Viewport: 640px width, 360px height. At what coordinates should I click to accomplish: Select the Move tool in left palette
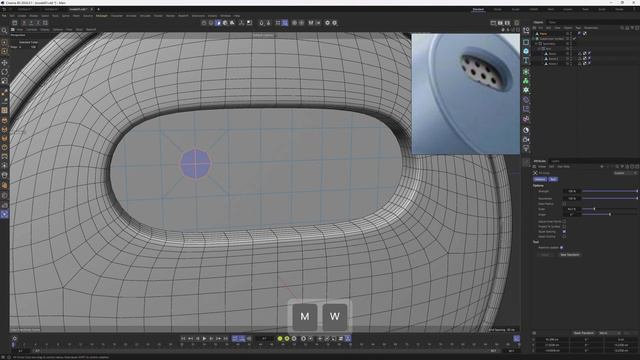click(x=4, y=62)
